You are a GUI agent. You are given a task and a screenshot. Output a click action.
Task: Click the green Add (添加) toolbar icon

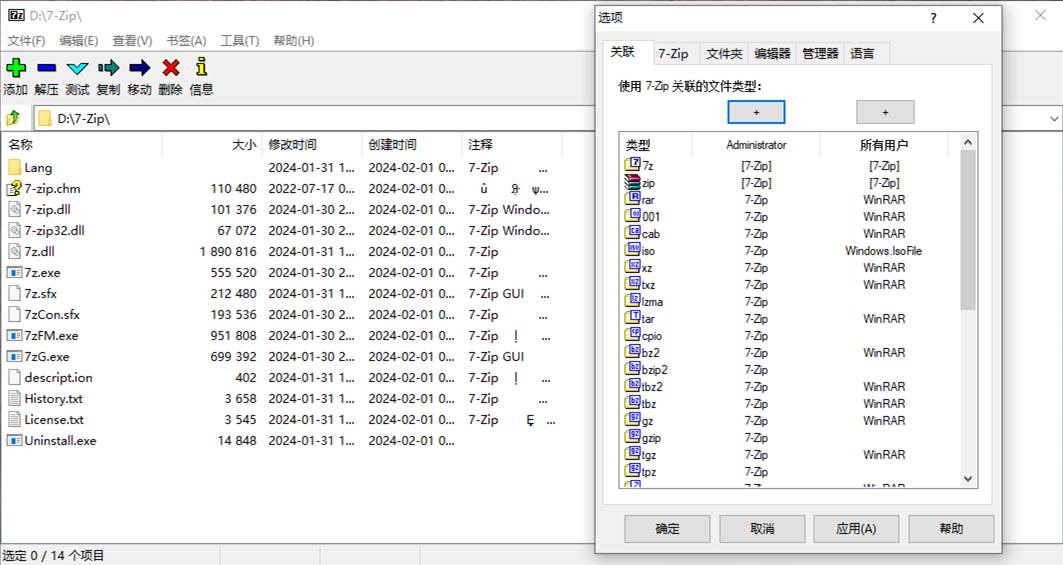16,67
